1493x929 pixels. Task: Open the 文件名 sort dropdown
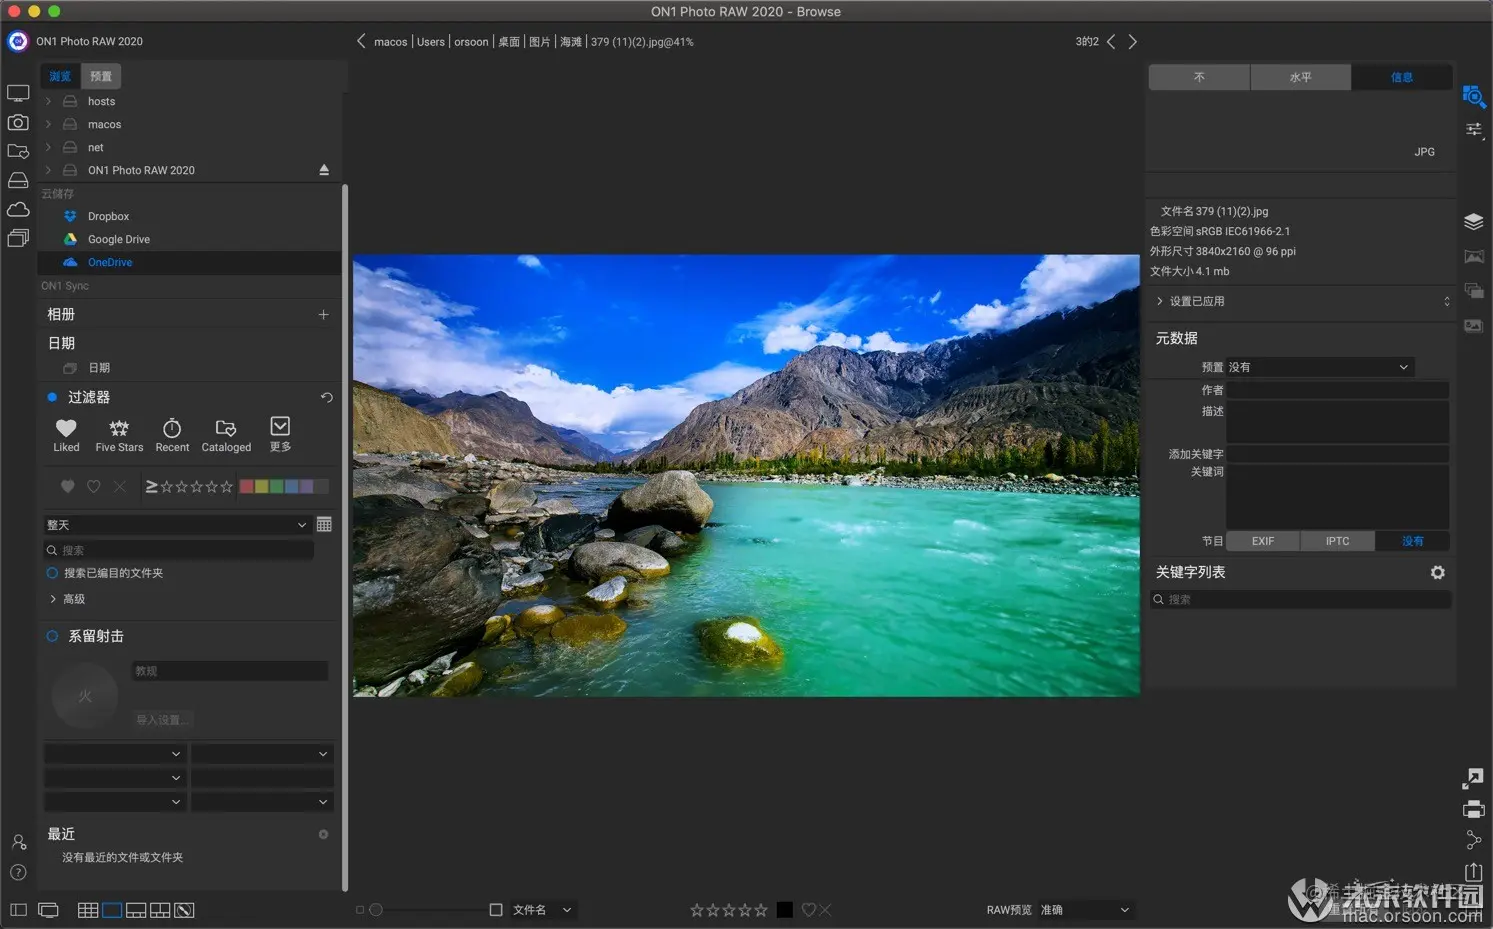[x=543, y=910]
